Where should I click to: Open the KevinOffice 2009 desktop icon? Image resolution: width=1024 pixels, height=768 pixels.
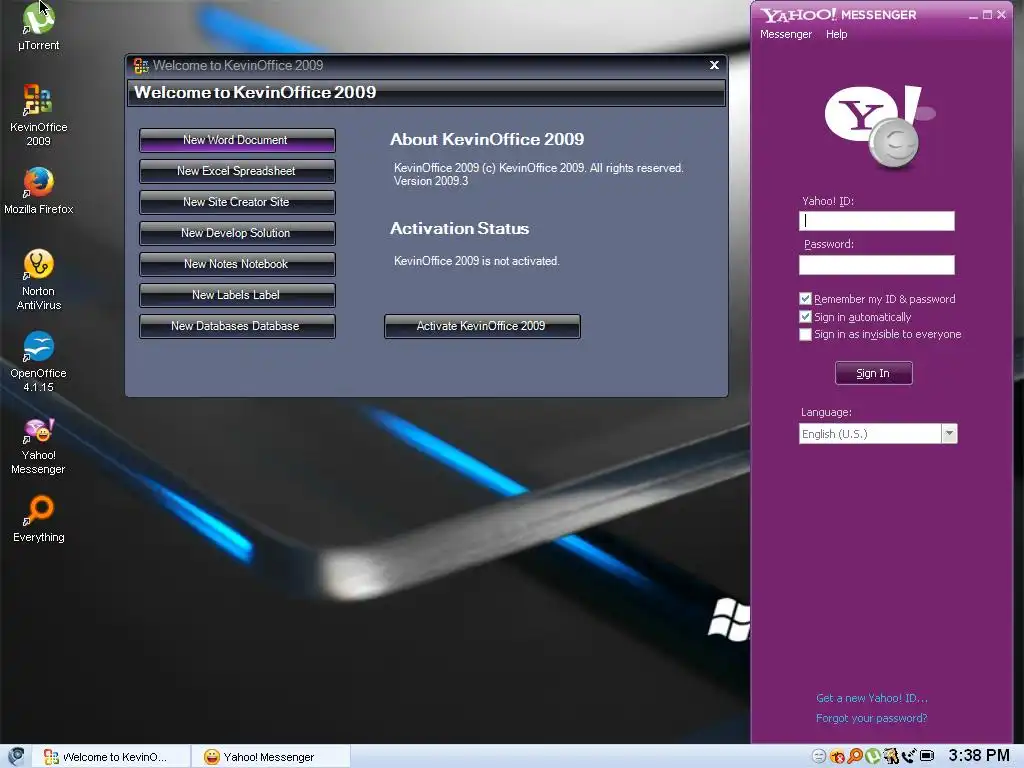[x=38, y=115]
